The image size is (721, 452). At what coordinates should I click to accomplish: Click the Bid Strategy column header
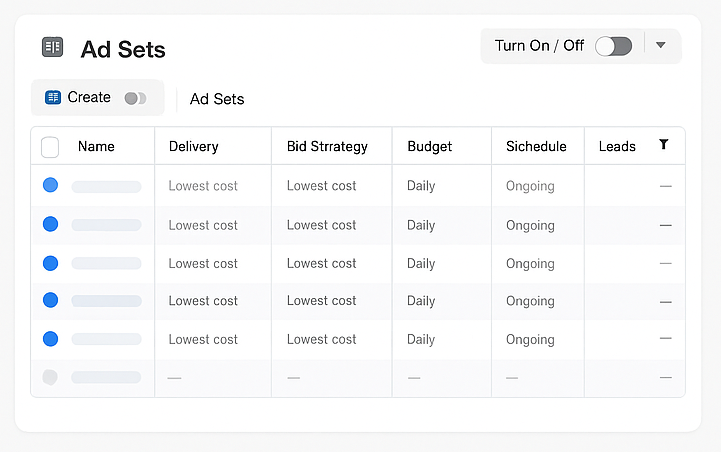pos(327,146)
